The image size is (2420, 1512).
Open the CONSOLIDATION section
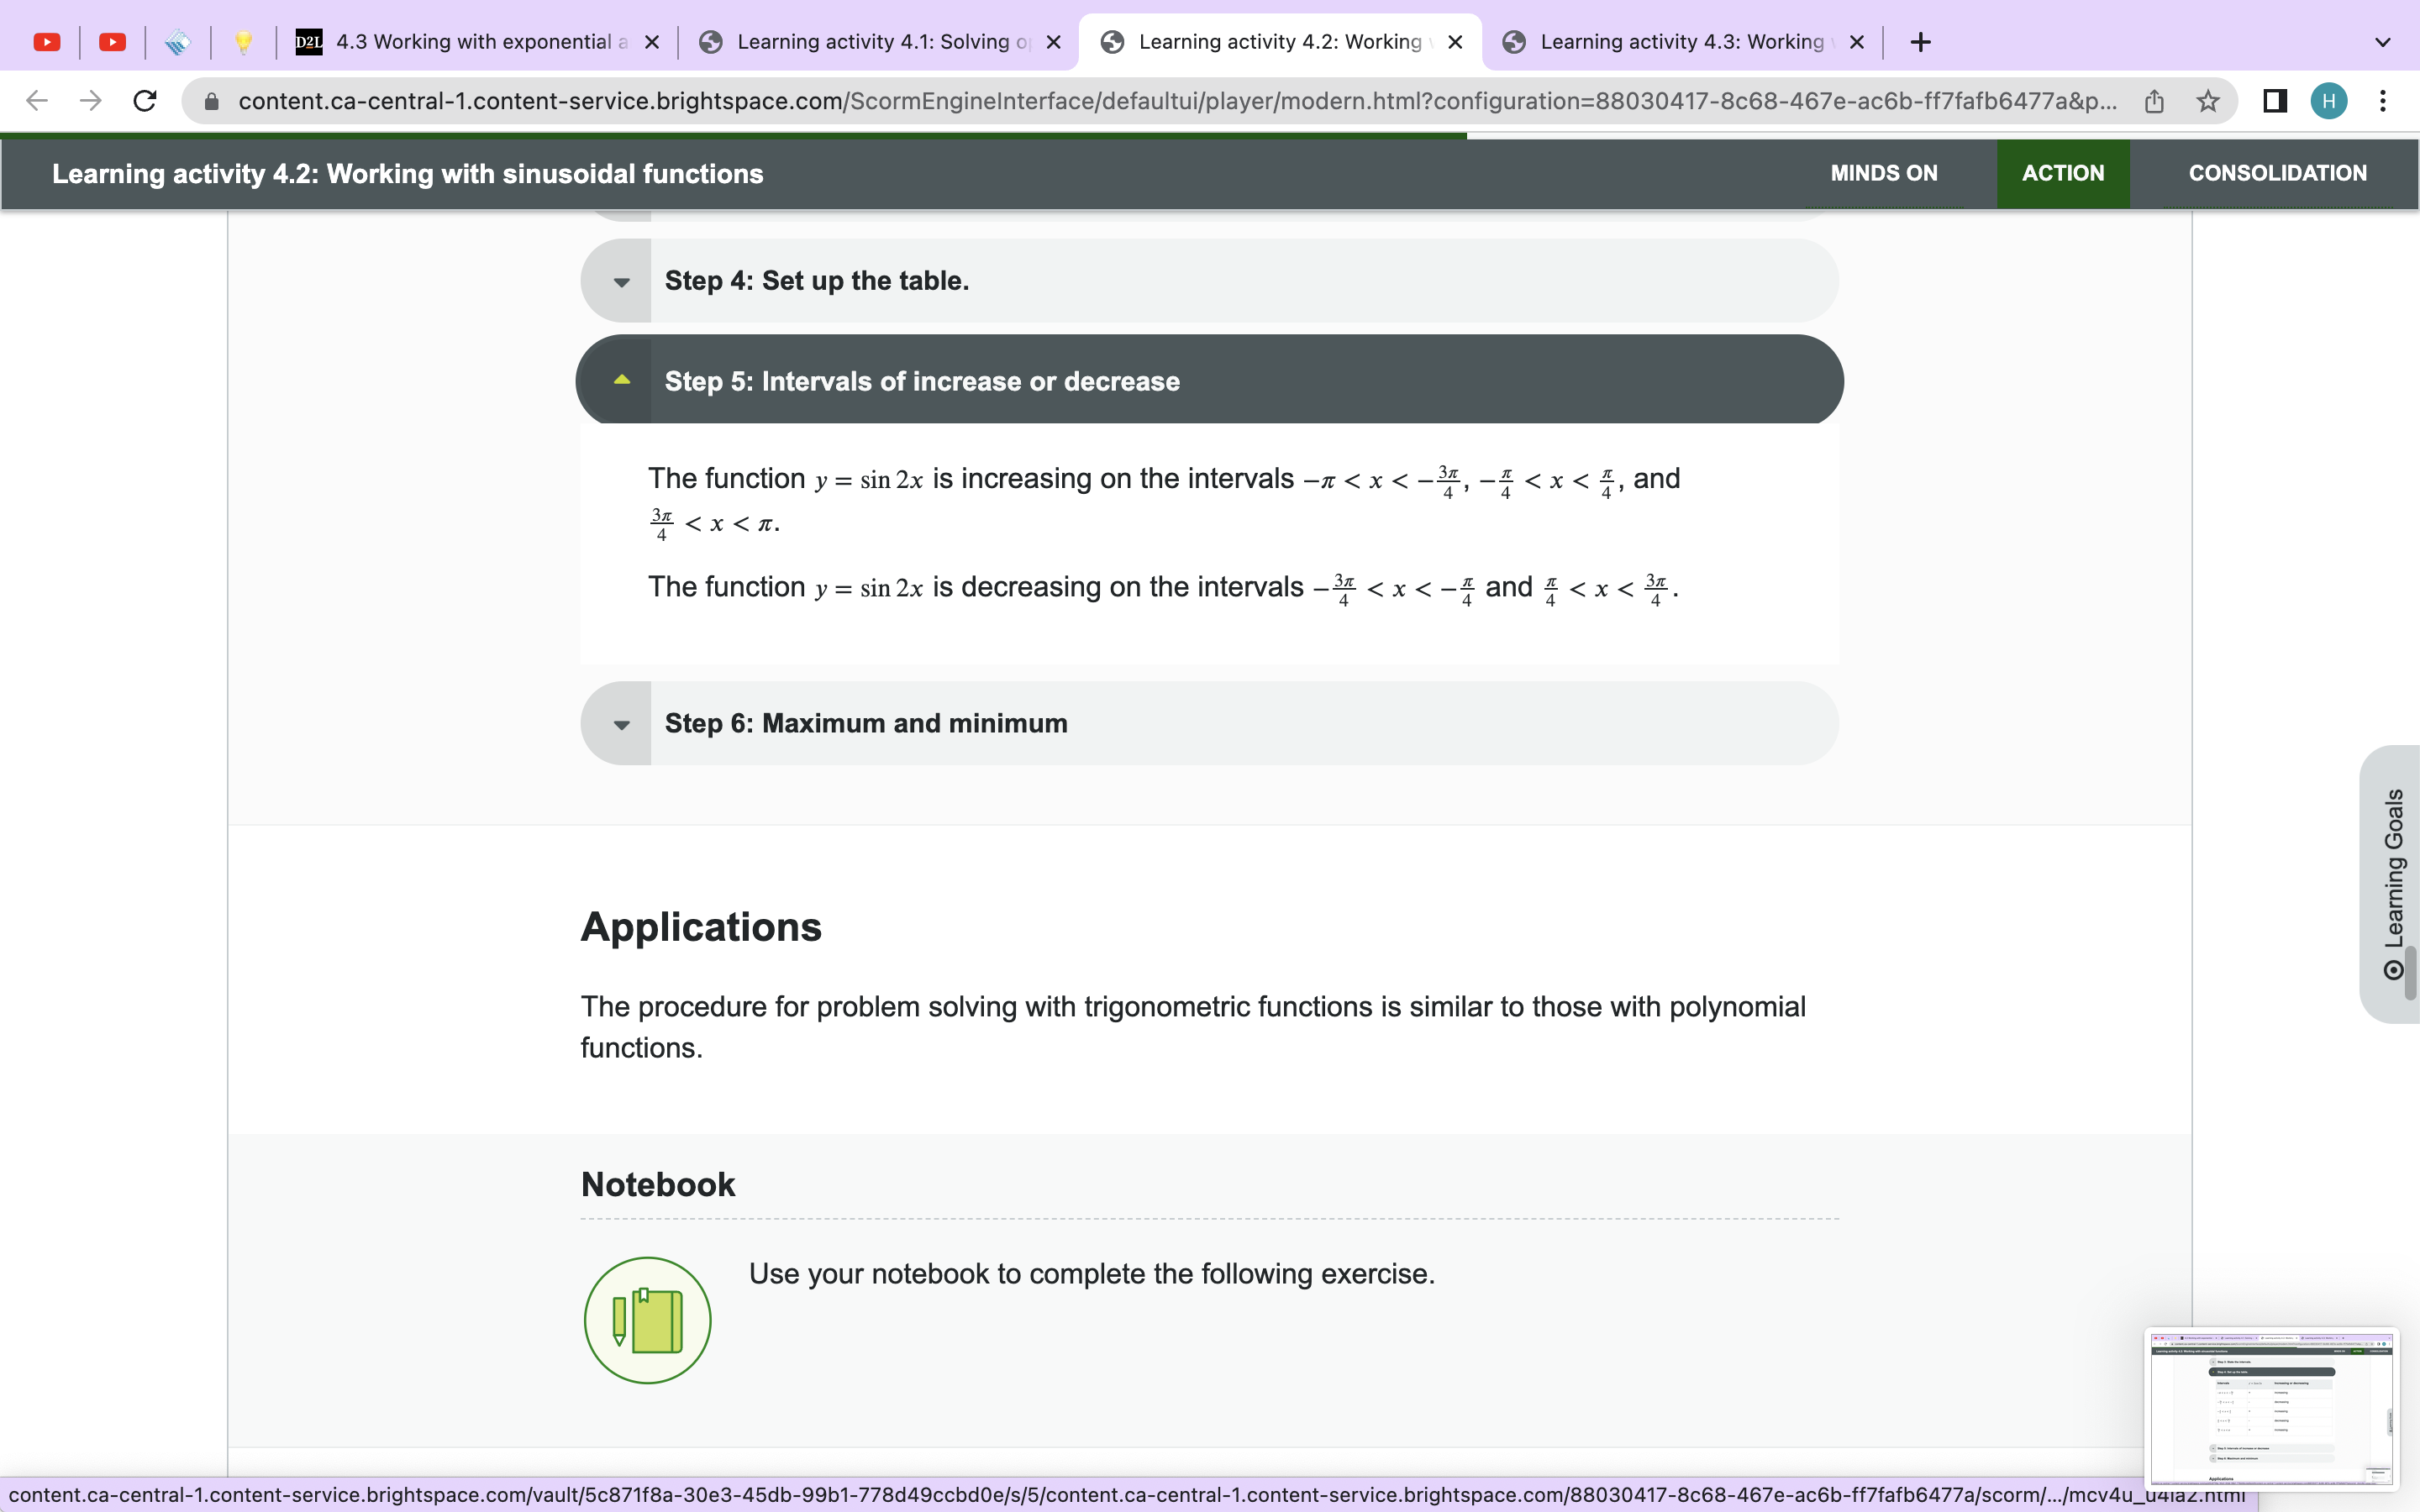click(2276, 172)
